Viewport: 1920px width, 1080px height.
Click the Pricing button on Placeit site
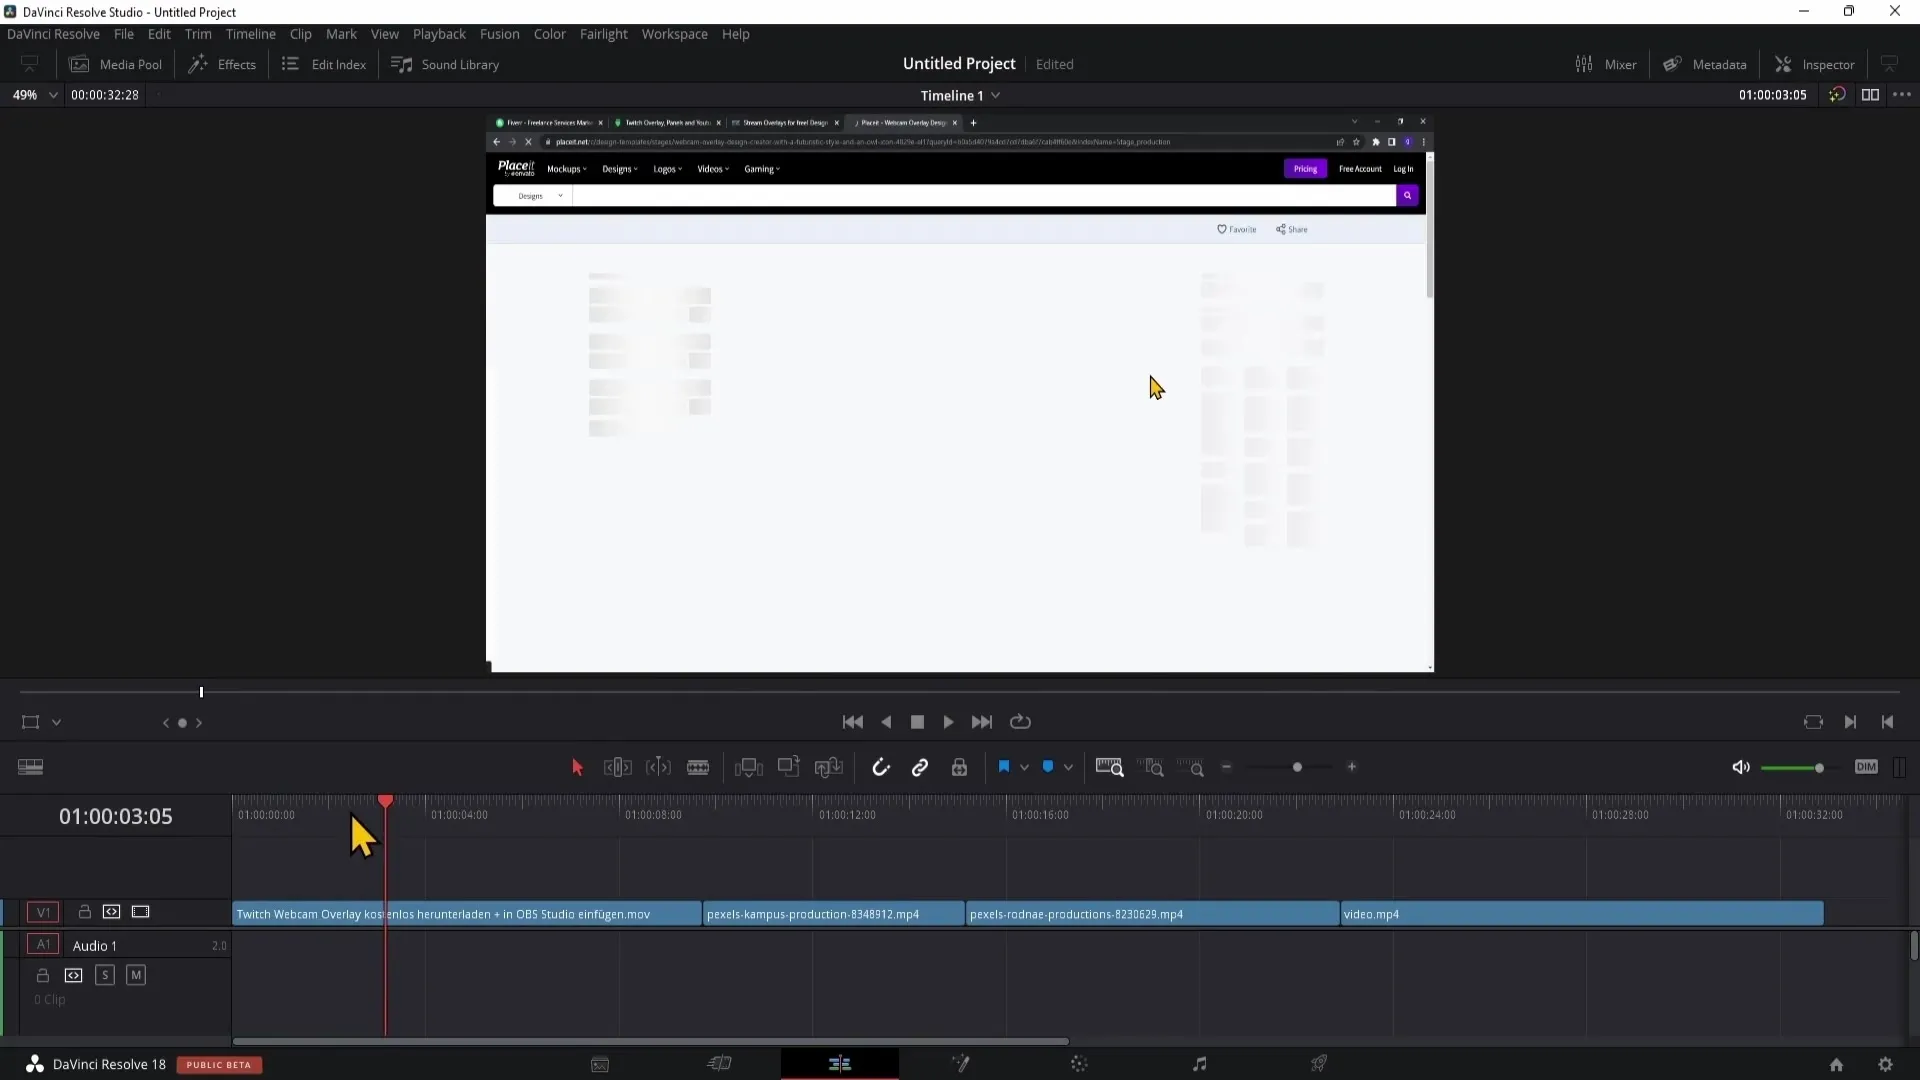pos(1304,167)
